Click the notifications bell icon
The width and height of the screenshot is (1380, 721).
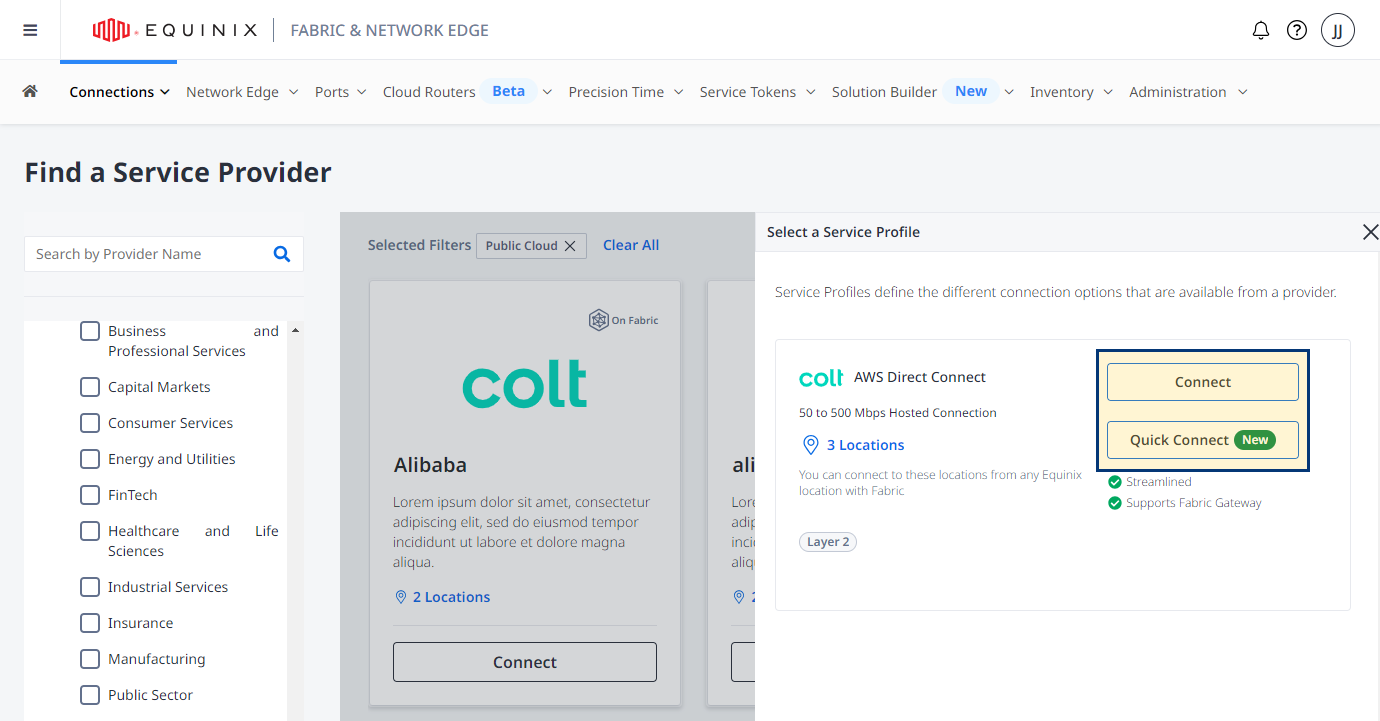coord(1261,30)
